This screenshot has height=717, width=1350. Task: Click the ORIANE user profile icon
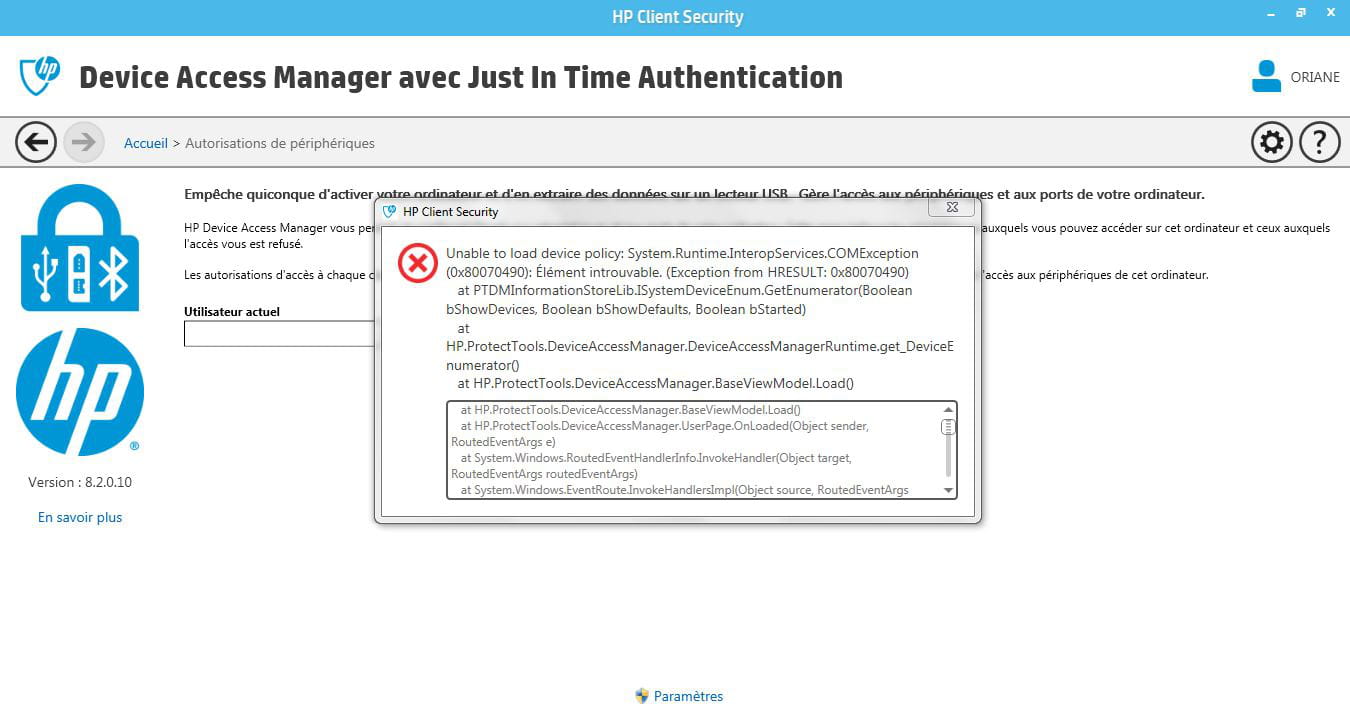pyautogui.click(x=1266, y=76)
